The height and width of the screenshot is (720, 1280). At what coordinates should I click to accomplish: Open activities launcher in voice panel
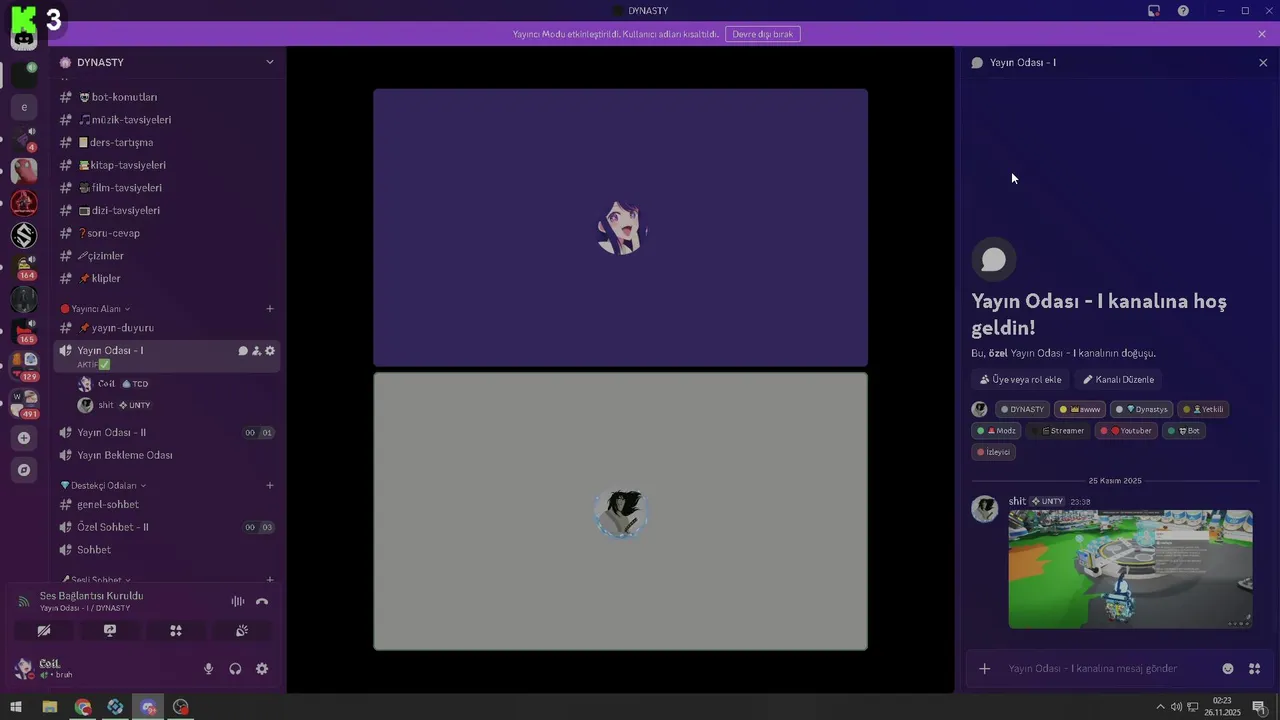click(x=176, y=631)
